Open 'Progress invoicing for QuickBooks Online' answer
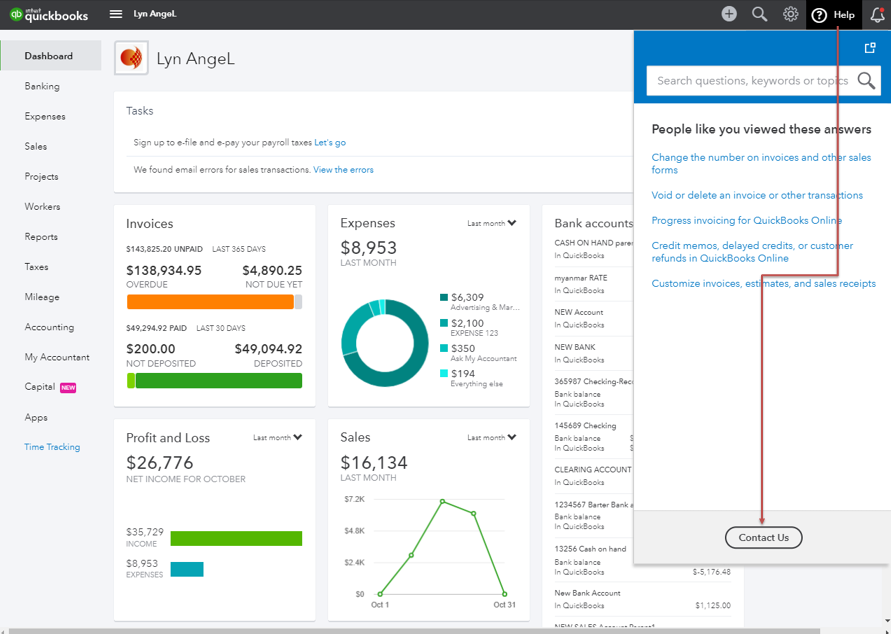 (x=747, y=220)
